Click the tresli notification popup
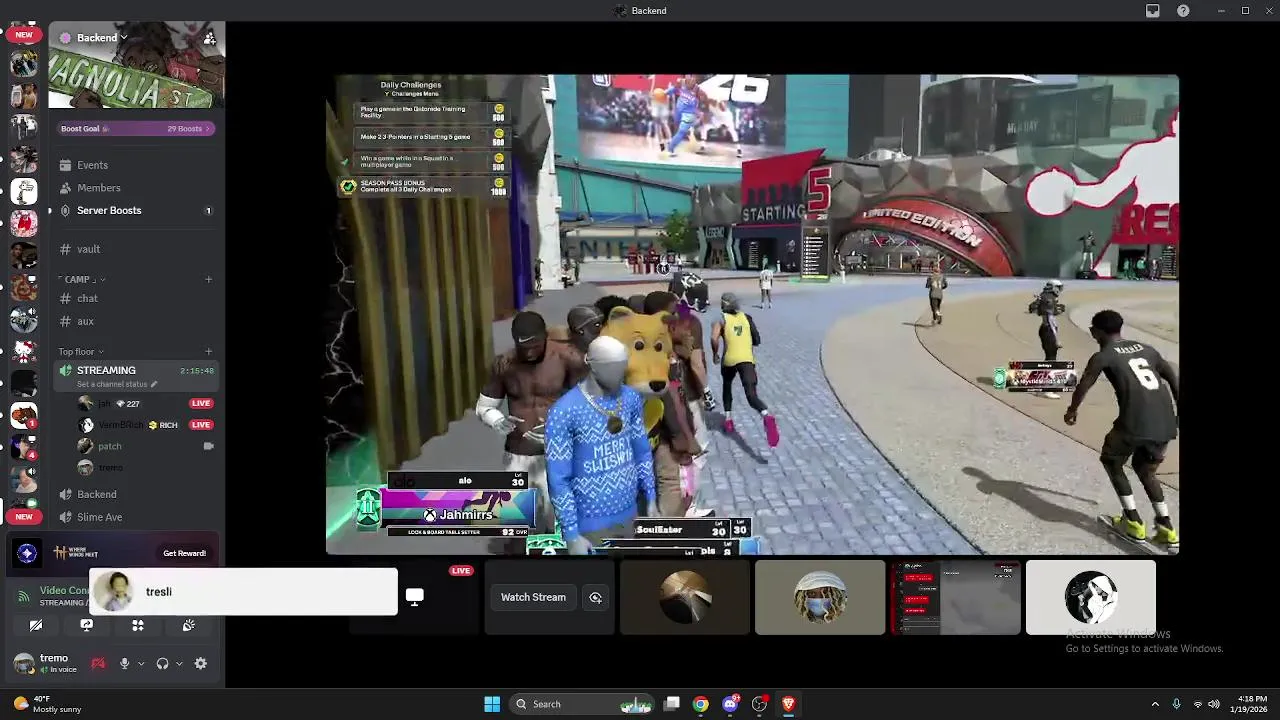This screenshot has width=1280, height=720. [x=243, y=591]
